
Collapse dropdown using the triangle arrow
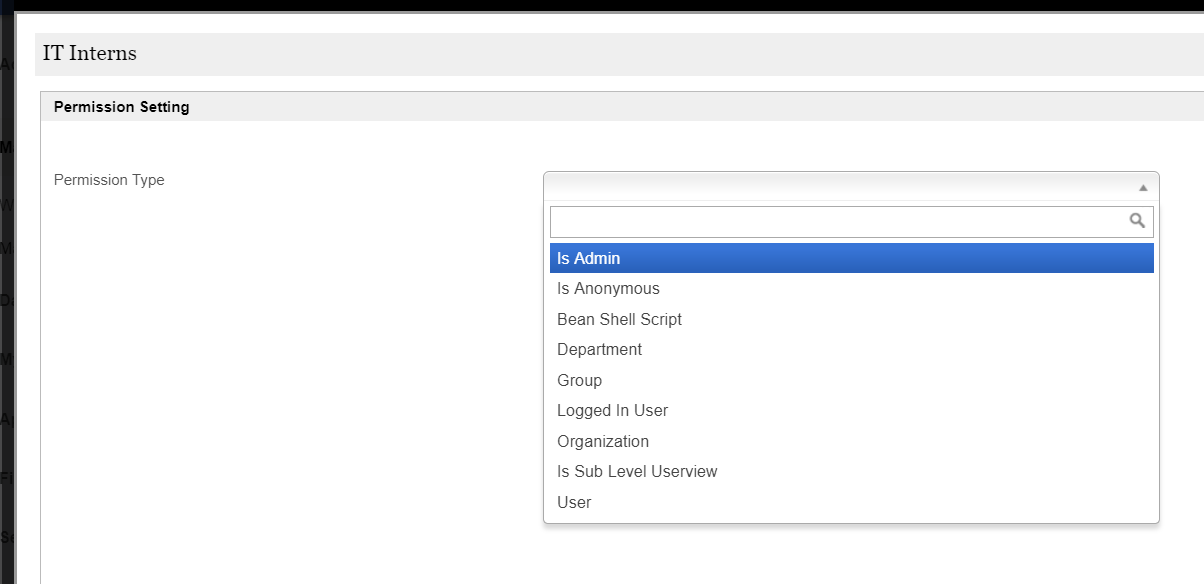1142,187
